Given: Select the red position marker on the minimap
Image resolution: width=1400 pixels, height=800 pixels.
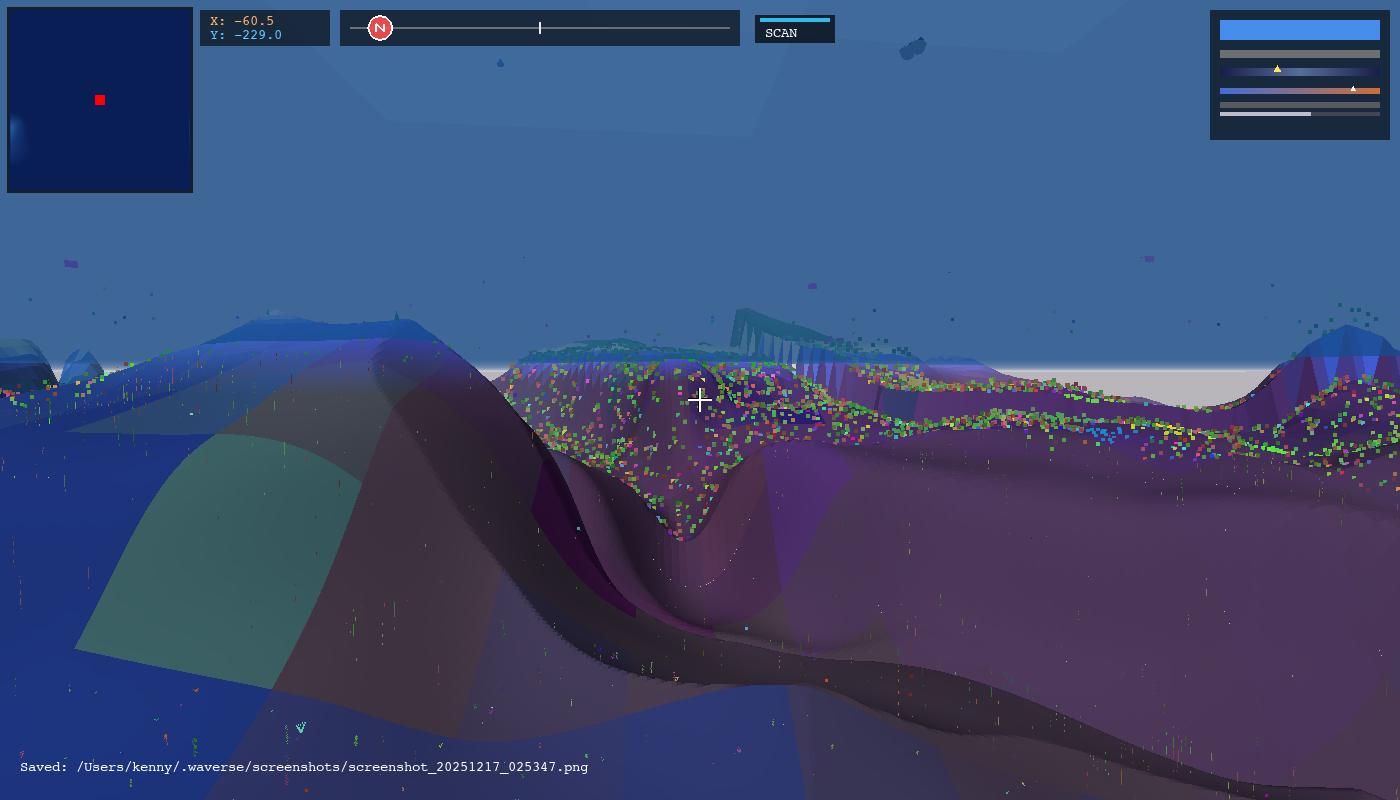Looking at the screenshot, I should pos(99,100).
